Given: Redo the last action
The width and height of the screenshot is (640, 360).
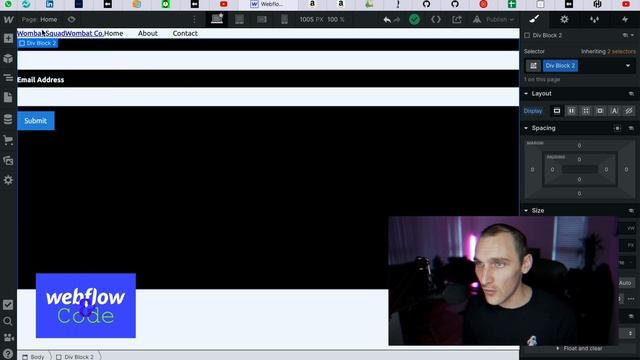Looking at the screenshot, I should point(397,20).
